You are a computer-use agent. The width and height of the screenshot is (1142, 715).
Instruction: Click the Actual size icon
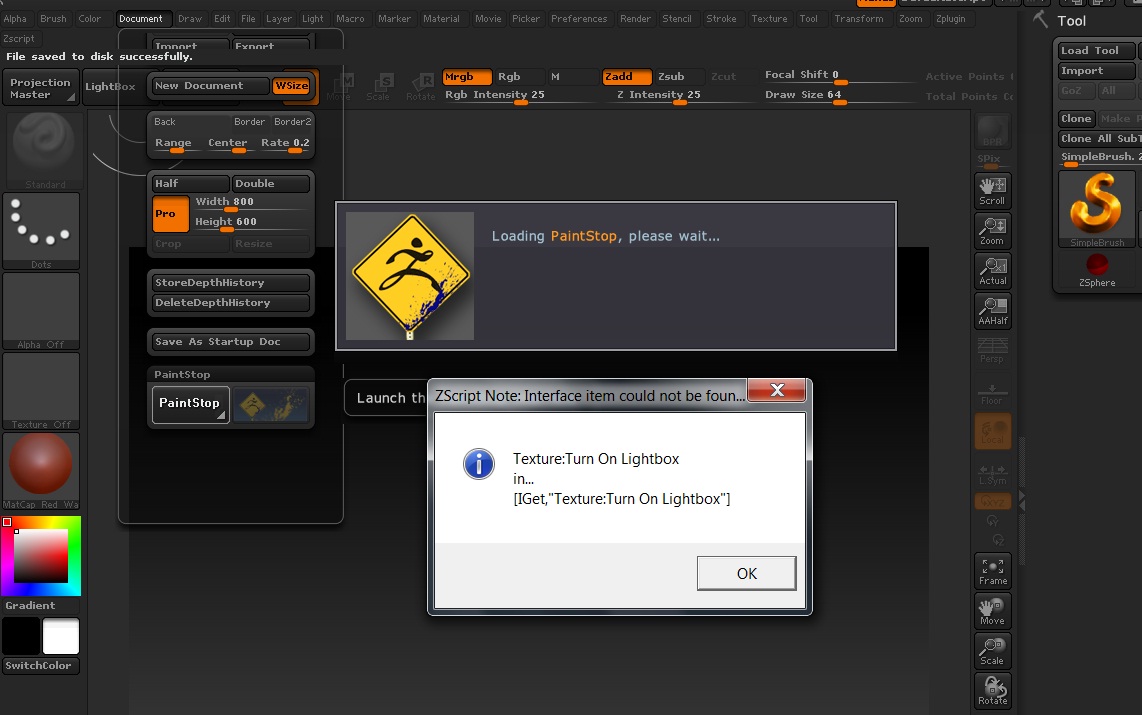(992, 271)
